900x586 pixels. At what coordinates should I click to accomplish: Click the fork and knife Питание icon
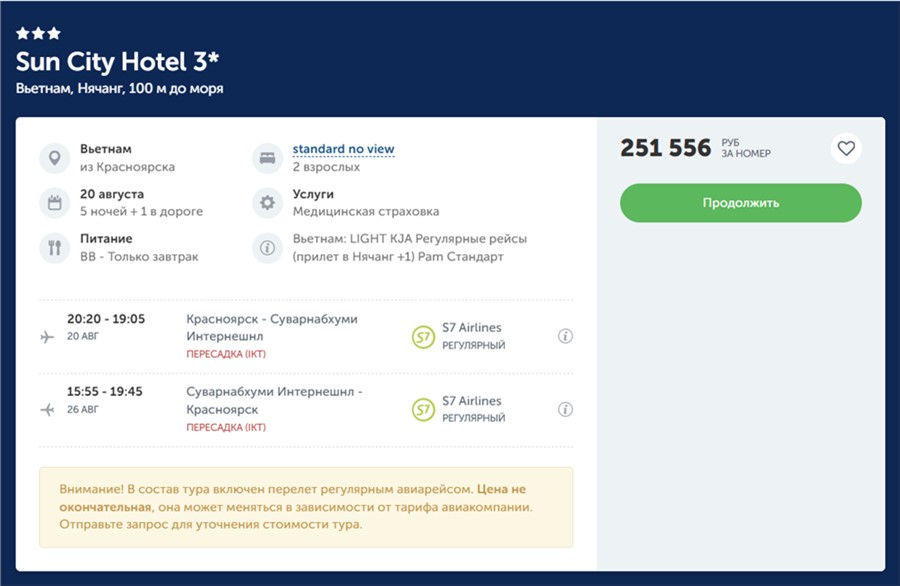click(55, 248)
